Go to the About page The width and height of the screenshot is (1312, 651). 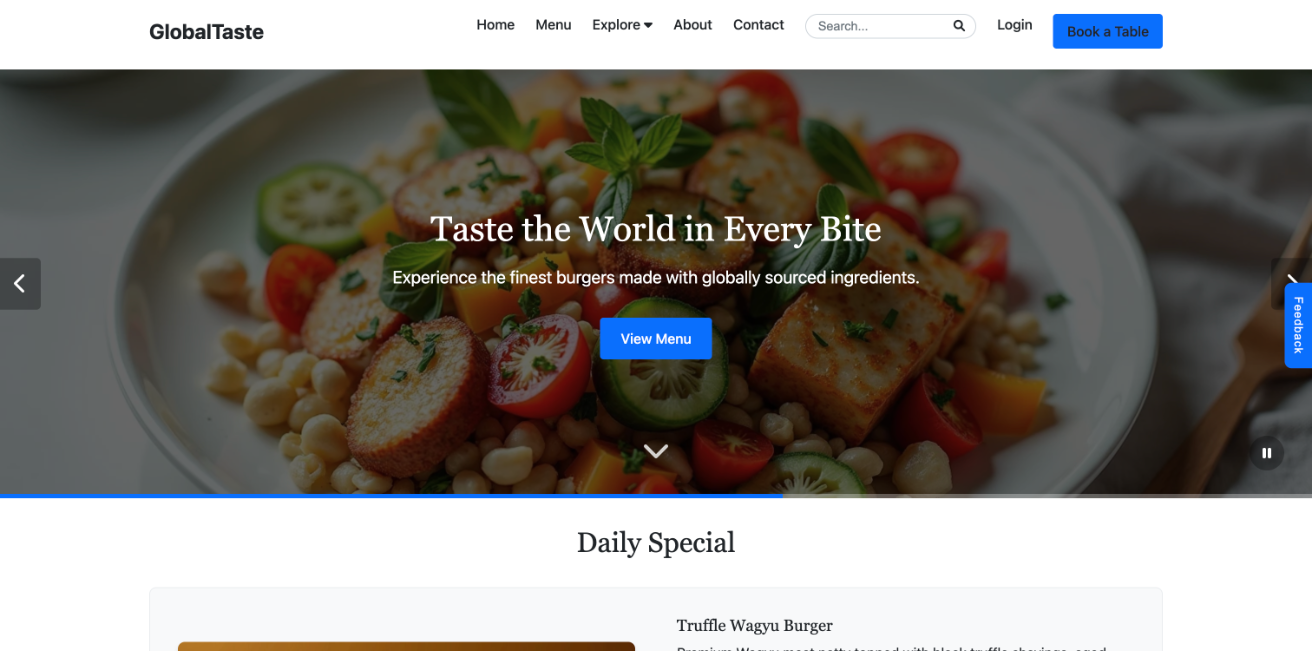tap(692, 25)
